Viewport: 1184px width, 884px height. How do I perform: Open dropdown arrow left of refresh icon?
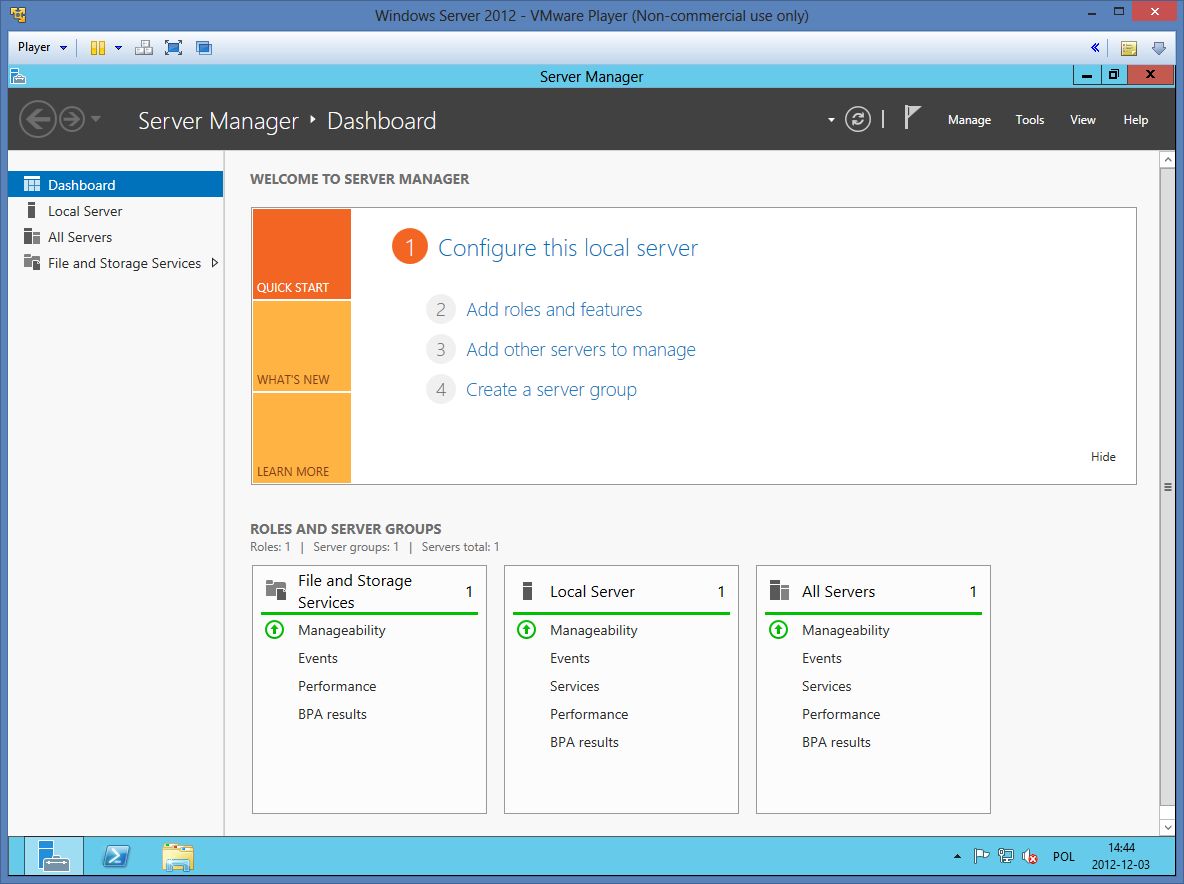831,120
